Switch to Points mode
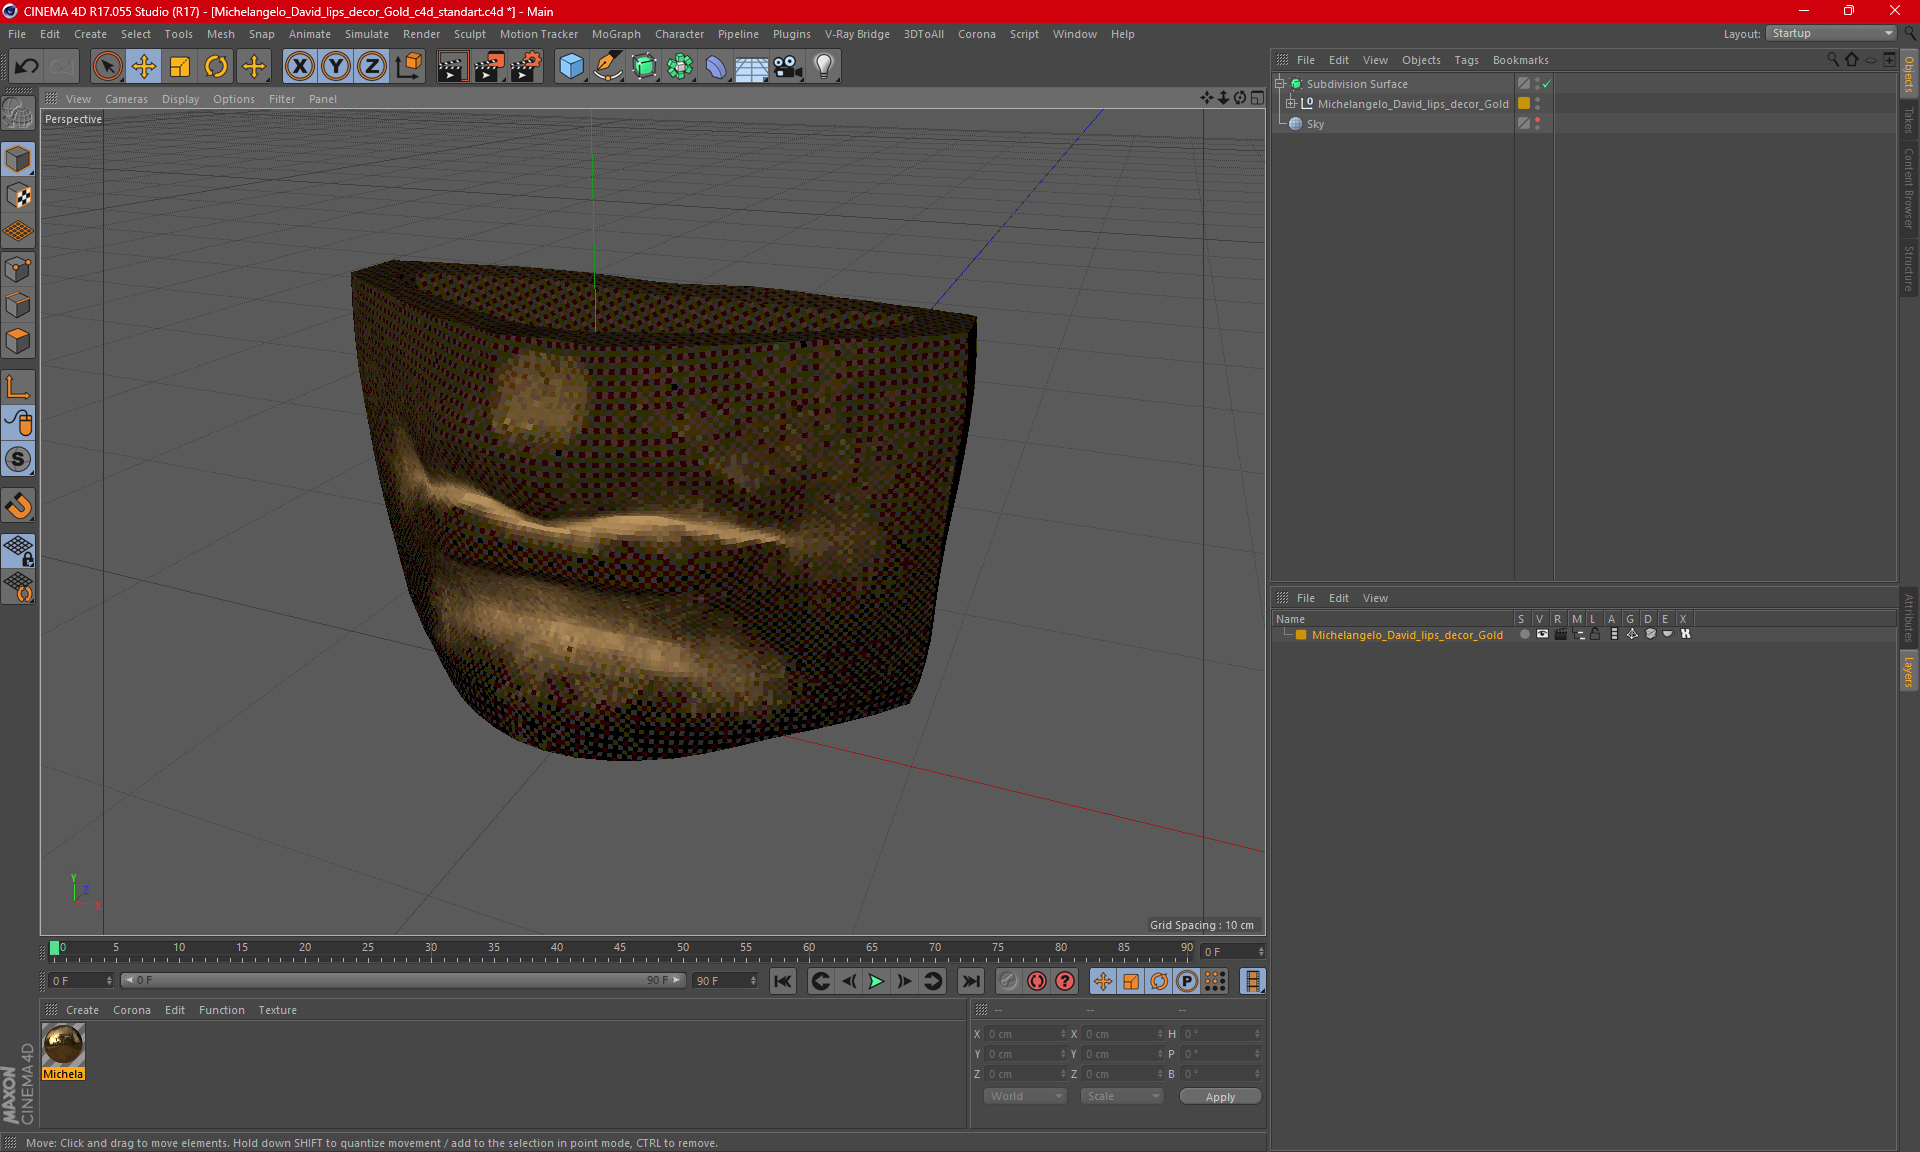The width and height of the screenshot is (1920, 1152). pyautogui.click(x=18, y=268)
